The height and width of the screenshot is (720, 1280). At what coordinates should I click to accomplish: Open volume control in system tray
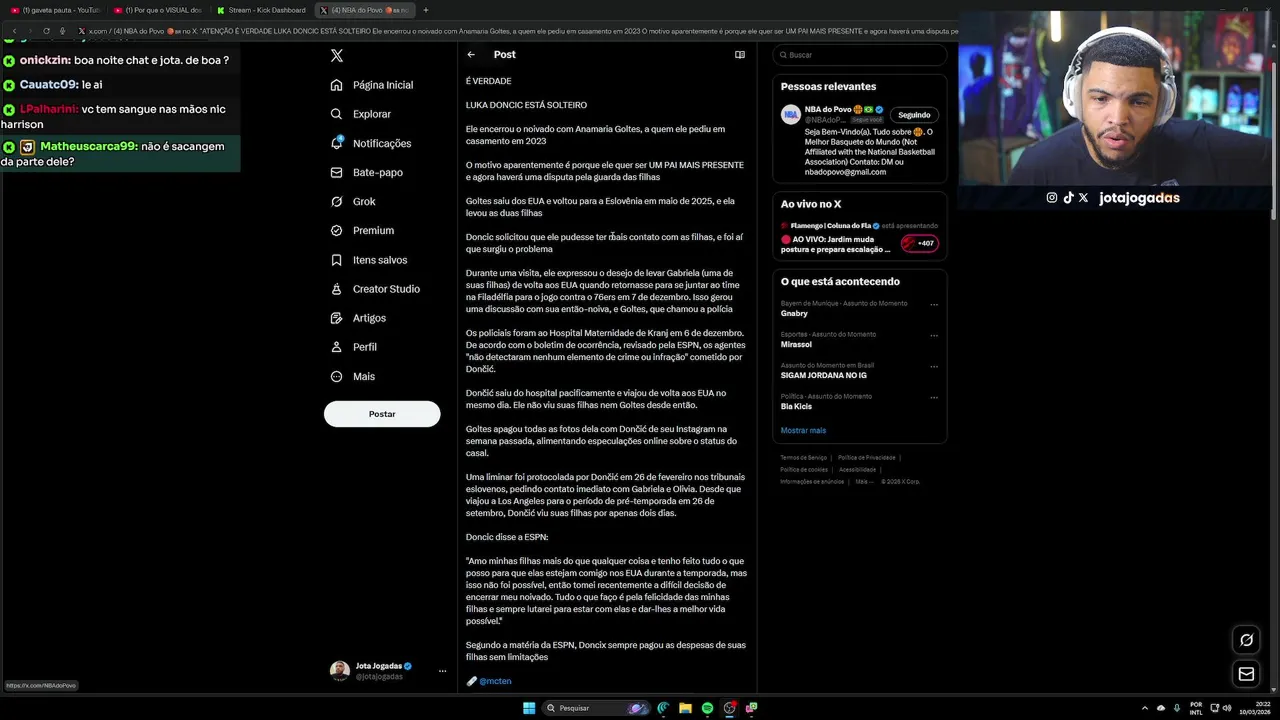click(1226, 708)
